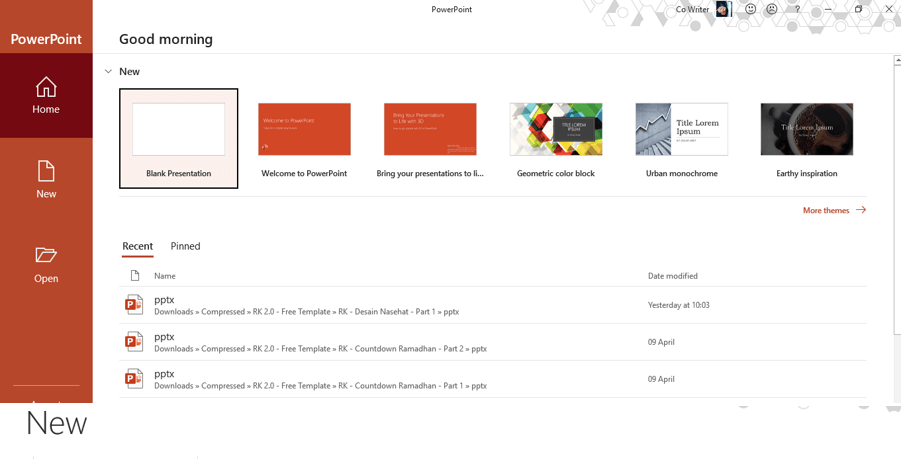This screenshot has height=459, width=901.
Task: Open the Welcome to PowerPoint template
Action: pos(304,138)
